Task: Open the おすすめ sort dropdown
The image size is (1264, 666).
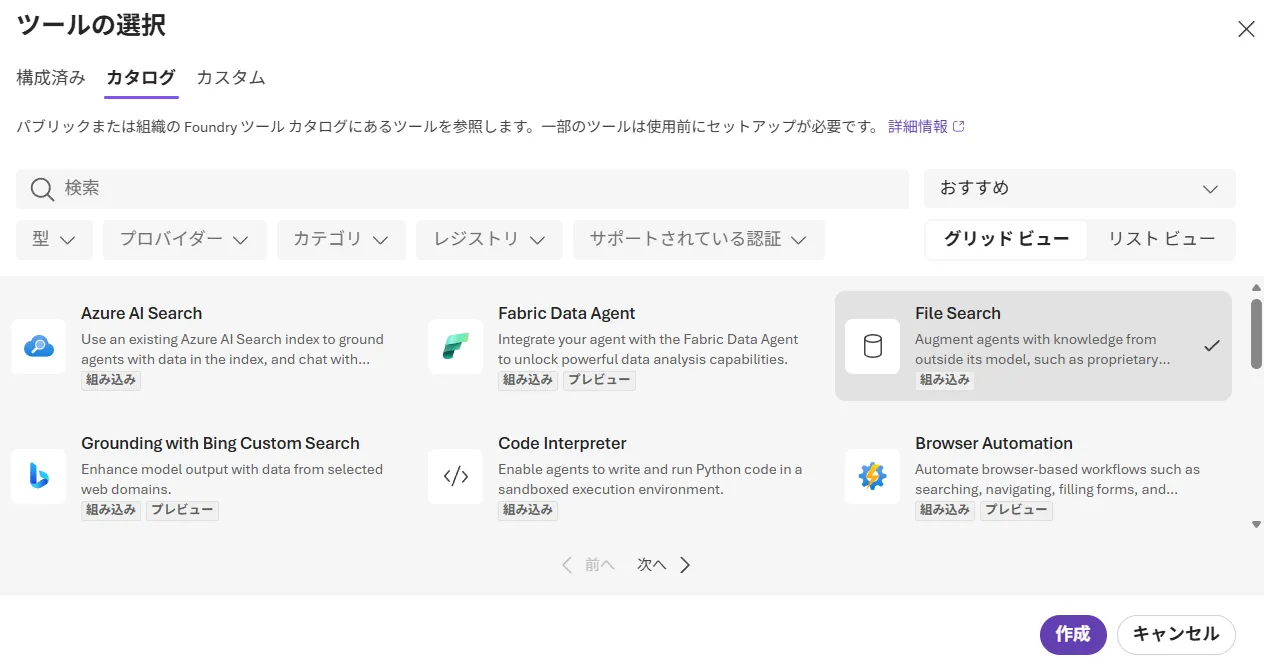Action: [1080, 188]
